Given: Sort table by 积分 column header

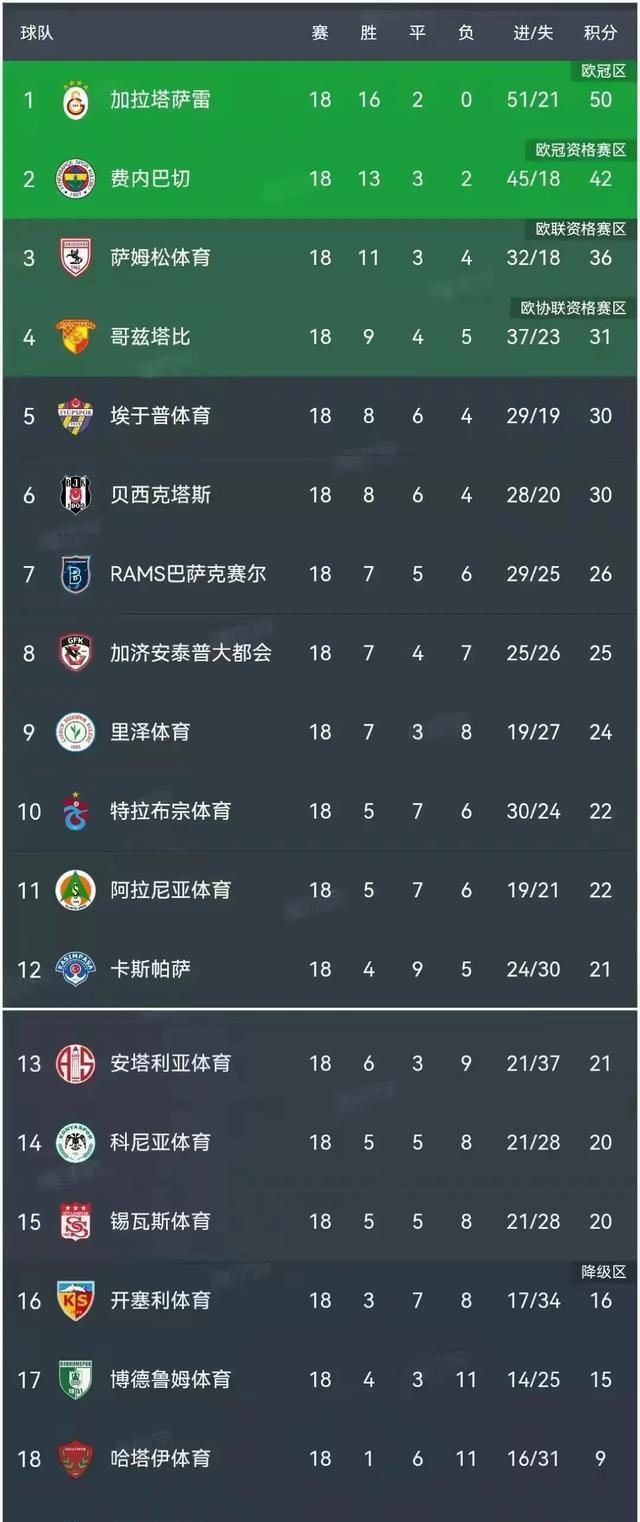Looking at the screenshot, I should (600, 33).
